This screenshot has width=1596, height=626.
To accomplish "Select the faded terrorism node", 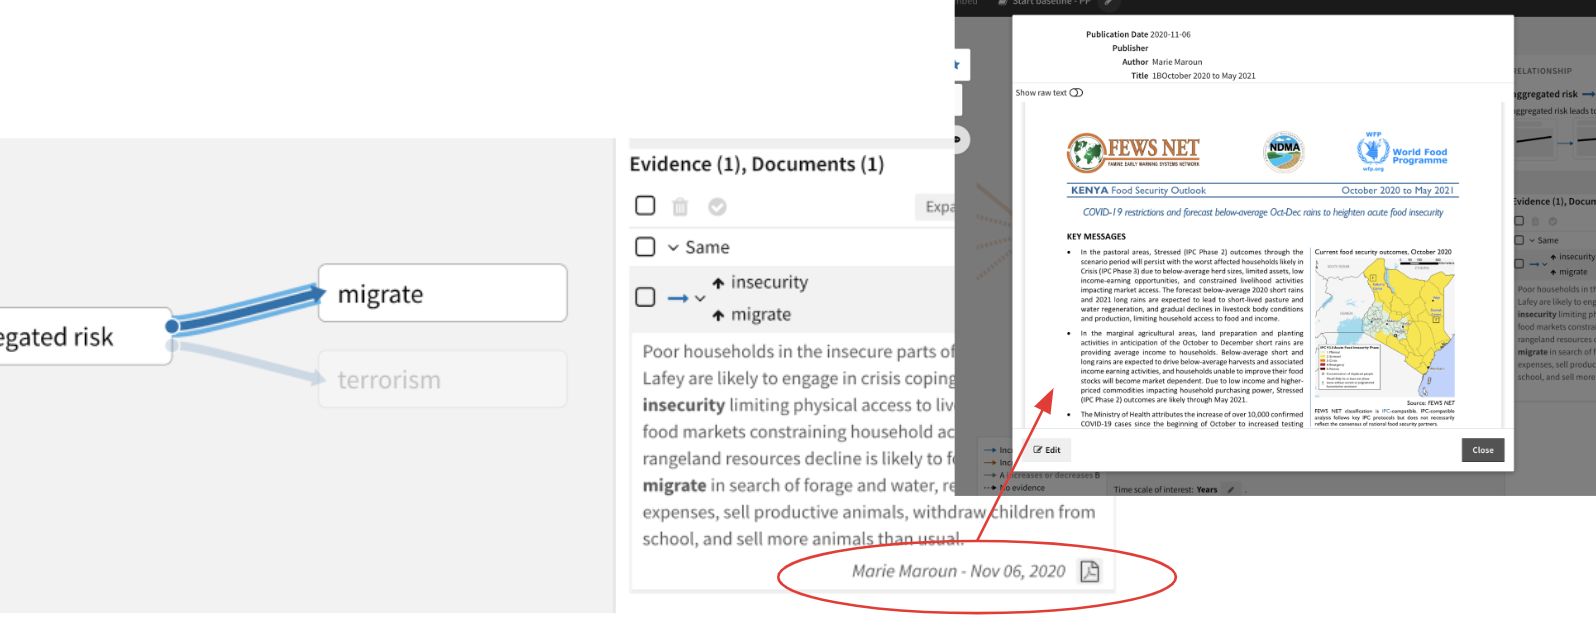I will click(x=442, y=379).
